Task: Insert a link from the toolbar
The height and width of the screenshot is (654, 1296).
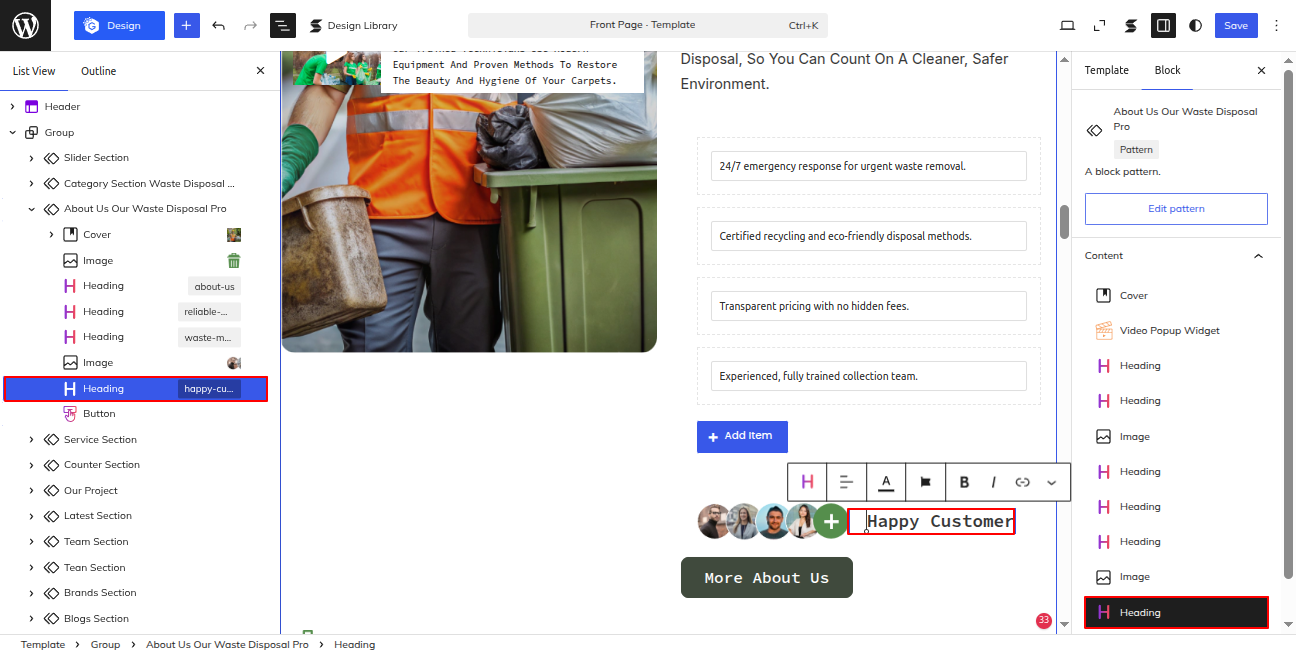Action: coord(1022,482)
